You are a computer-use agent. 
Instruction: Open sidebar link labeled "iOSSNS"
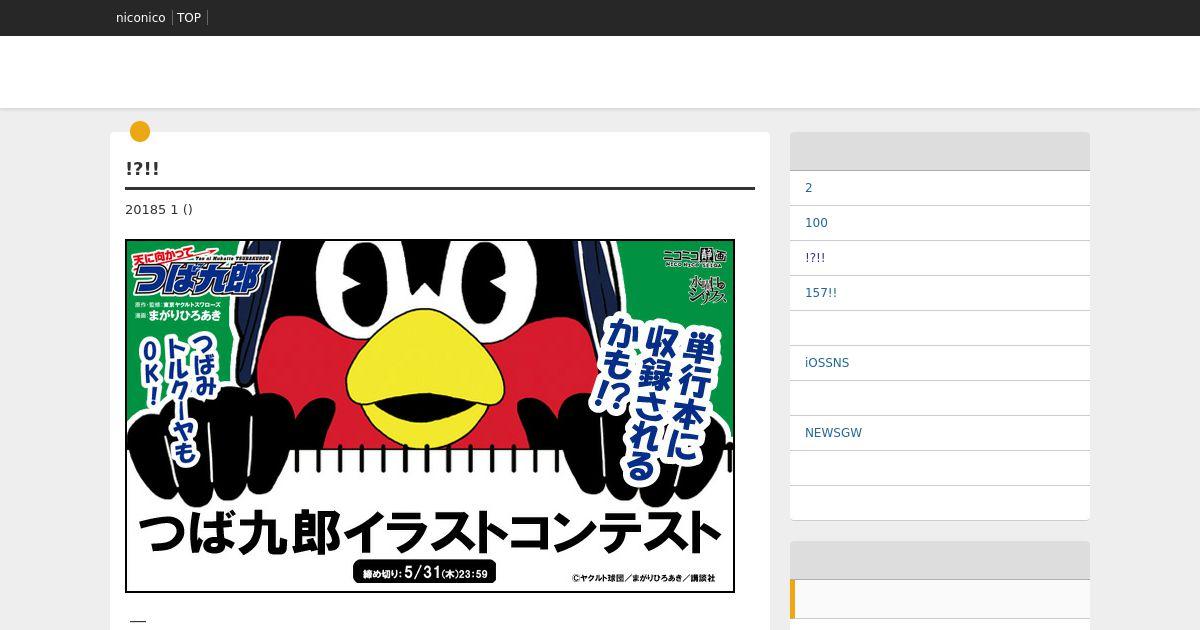pyautogui.click(x=827, y=363)
